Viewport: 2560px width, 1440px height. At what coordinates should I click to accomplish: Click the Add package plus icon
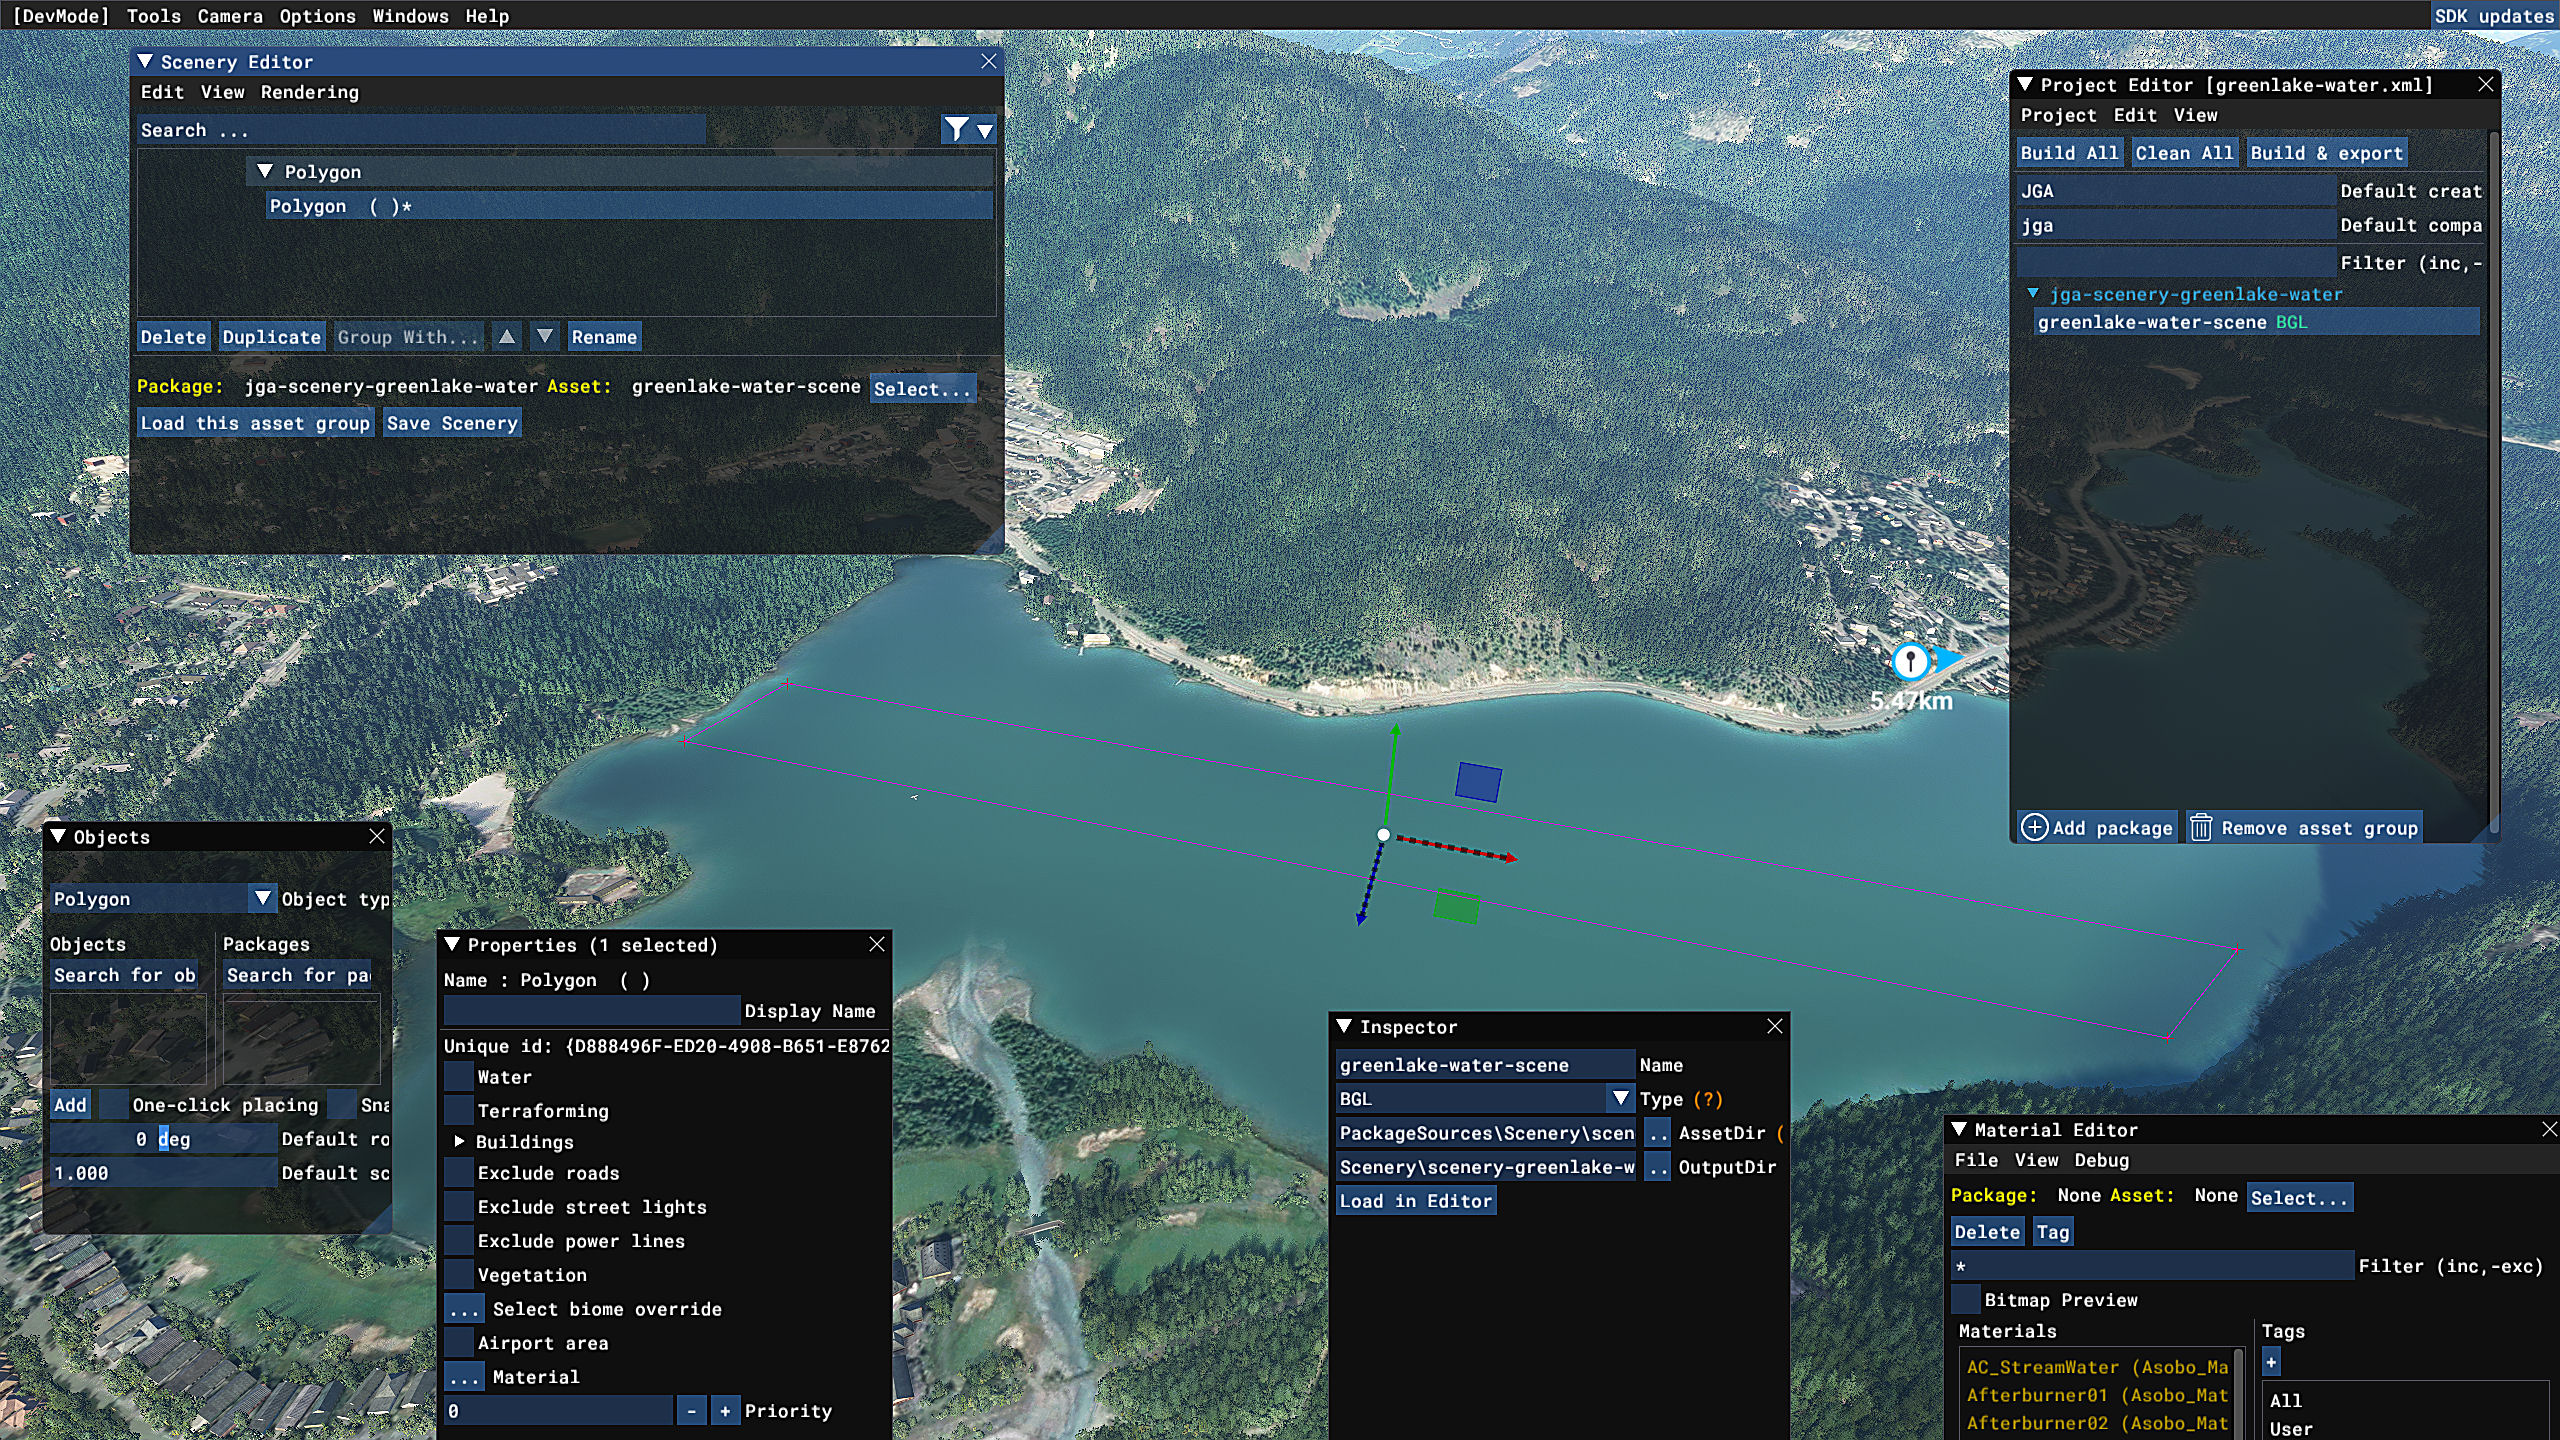[x=2034, y=828]
